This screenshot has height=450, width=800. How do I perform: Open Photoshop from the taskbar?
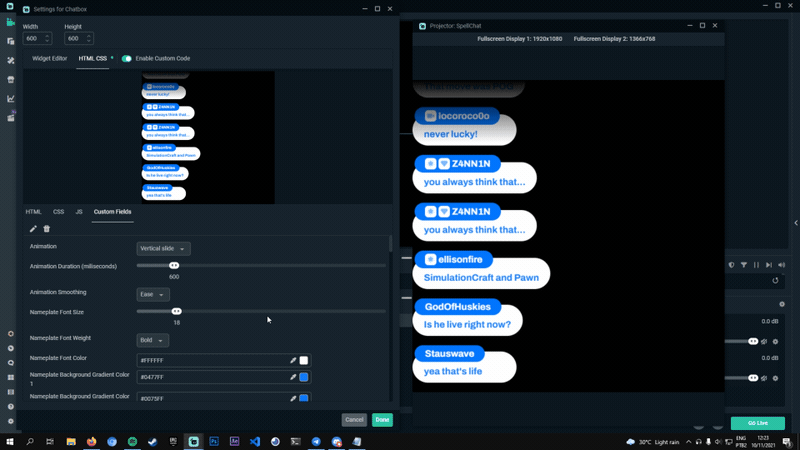pyautogui.click(x=214, y=441)
